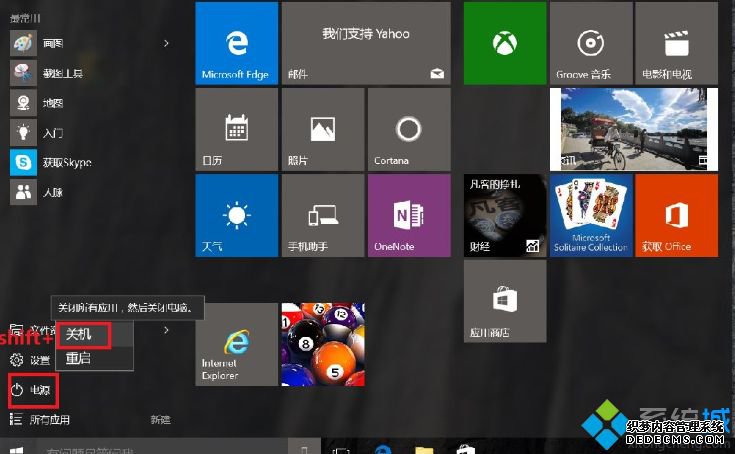Open the Groove 音乐 tile
The image size is (735, 454).
591,43
